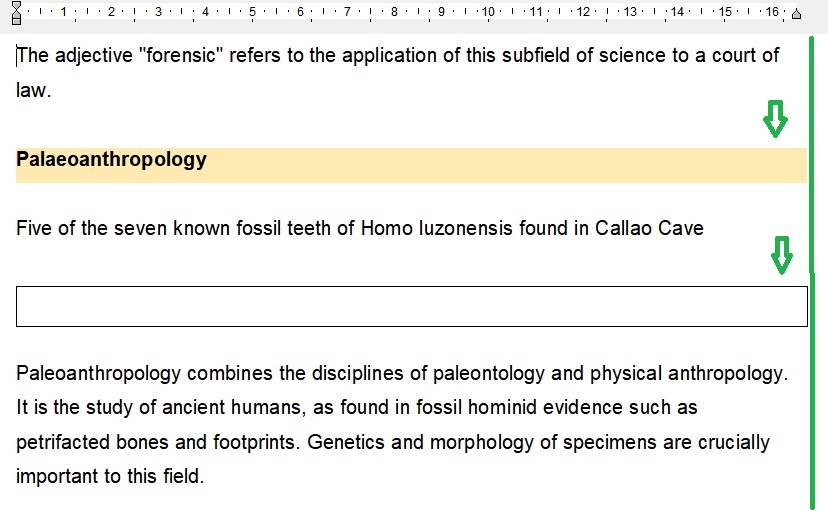Click the word "Paleoanthropology" starting the last paragraph

click(98, 374)
